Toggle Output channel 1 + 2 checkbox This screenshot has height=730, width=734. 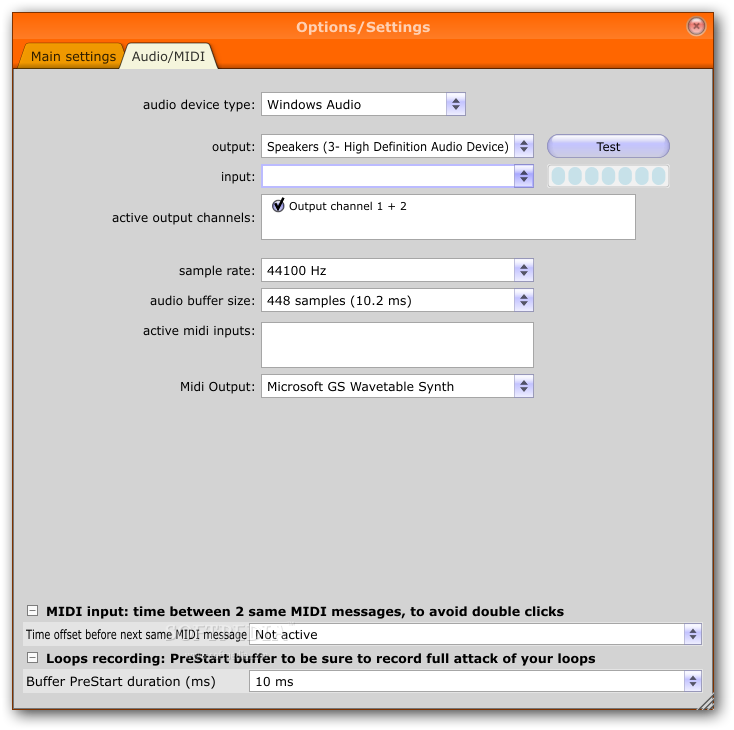pyautogui.click(x=279, y=205)
